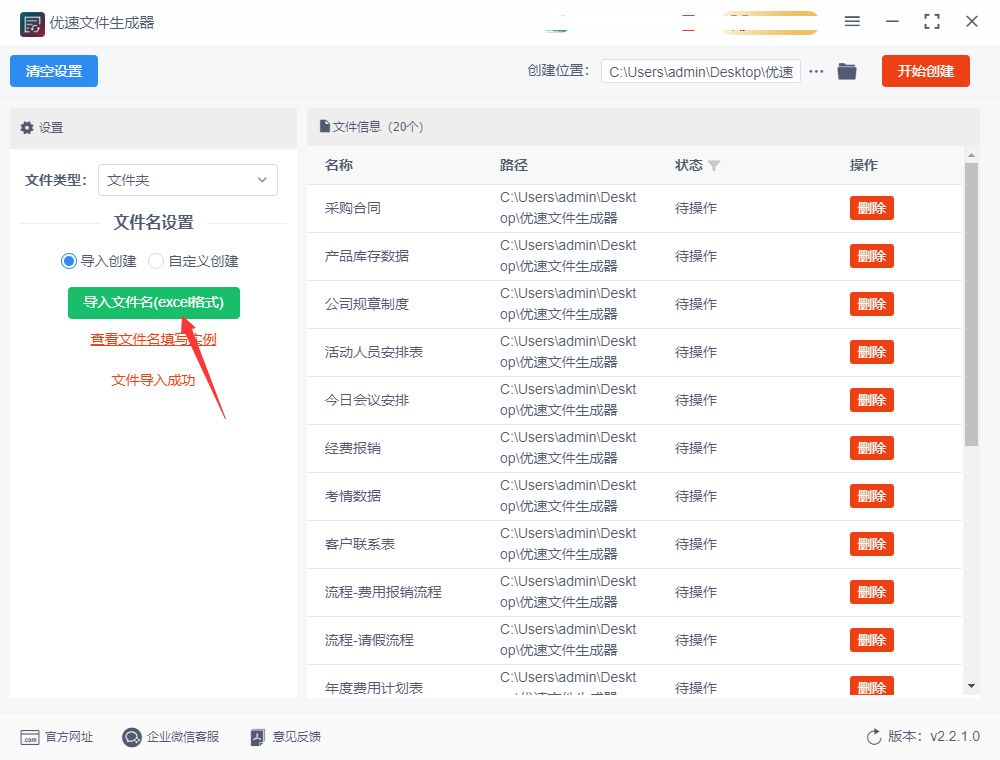This screenshot has width=1000, height=760.
Task: Click the 意见反馈 text link
Action: (x=297, y=737)
